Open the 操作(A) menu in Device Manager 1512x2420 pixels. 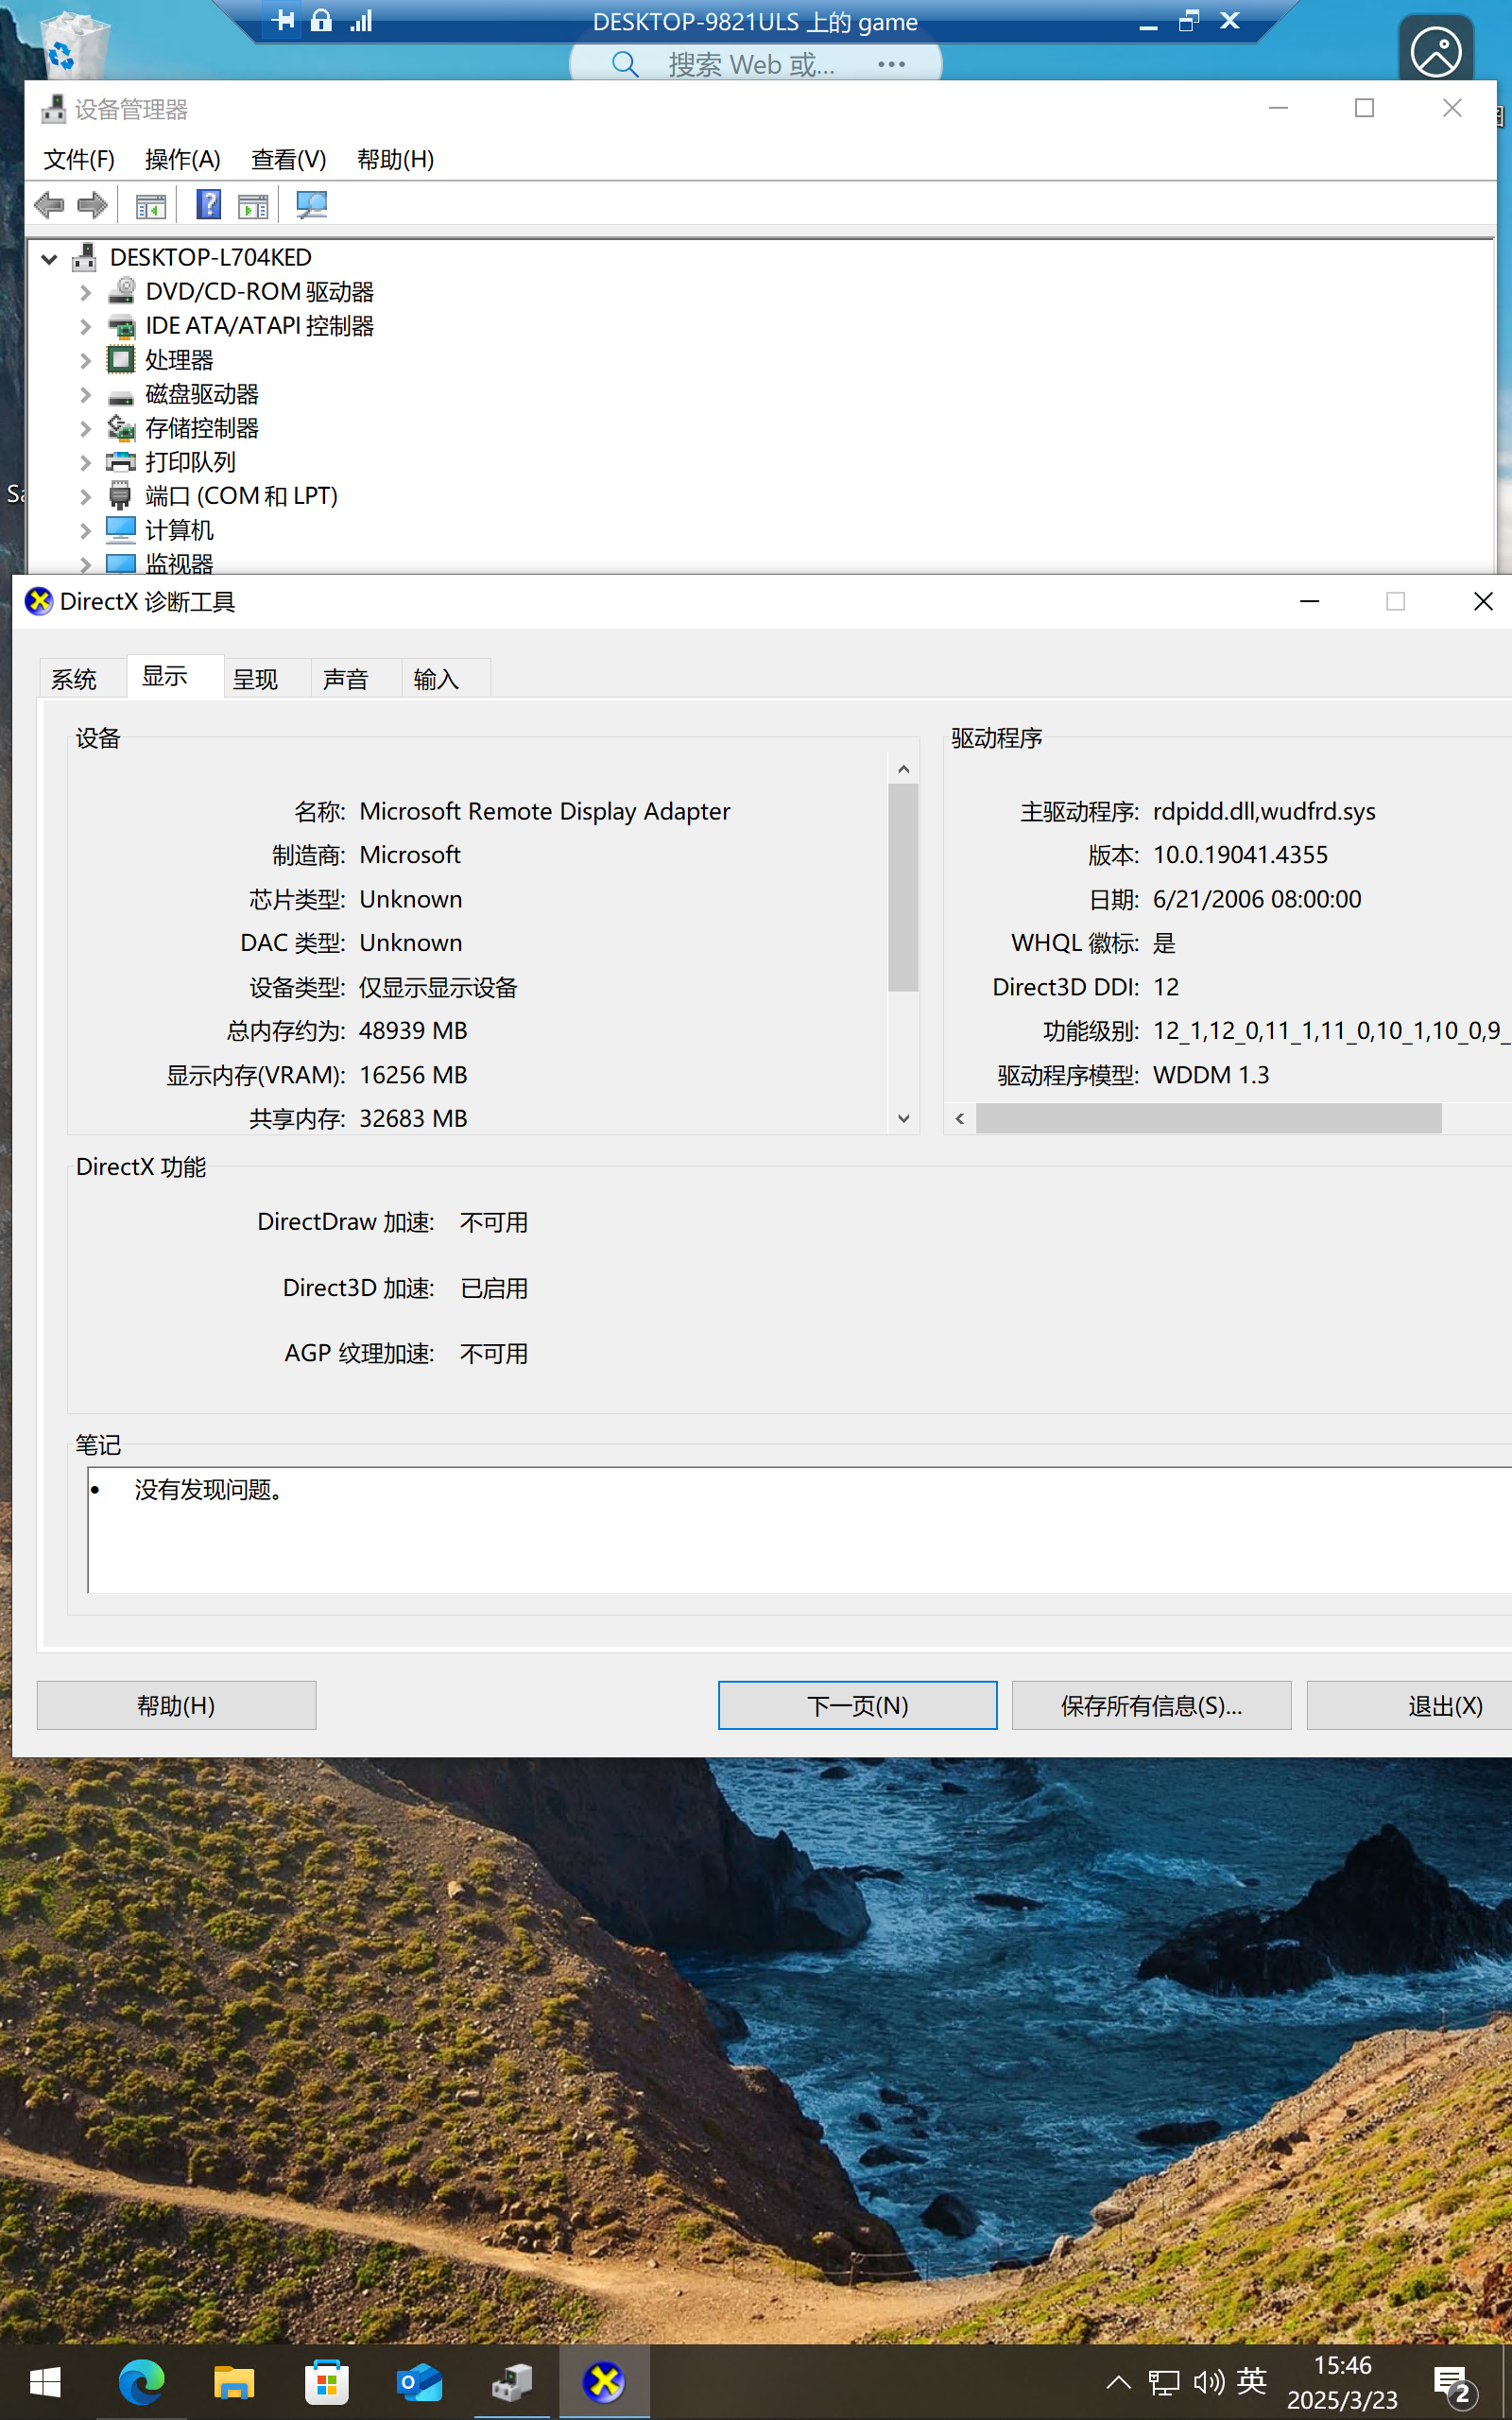coord(182,159)
